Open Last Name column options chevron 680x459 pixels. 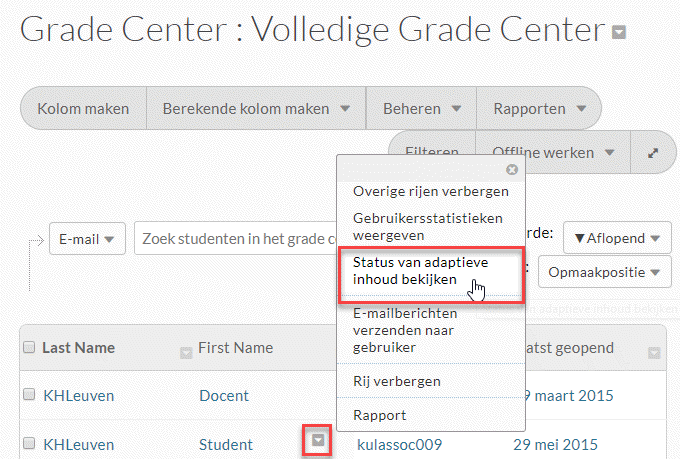coord(185,351)
